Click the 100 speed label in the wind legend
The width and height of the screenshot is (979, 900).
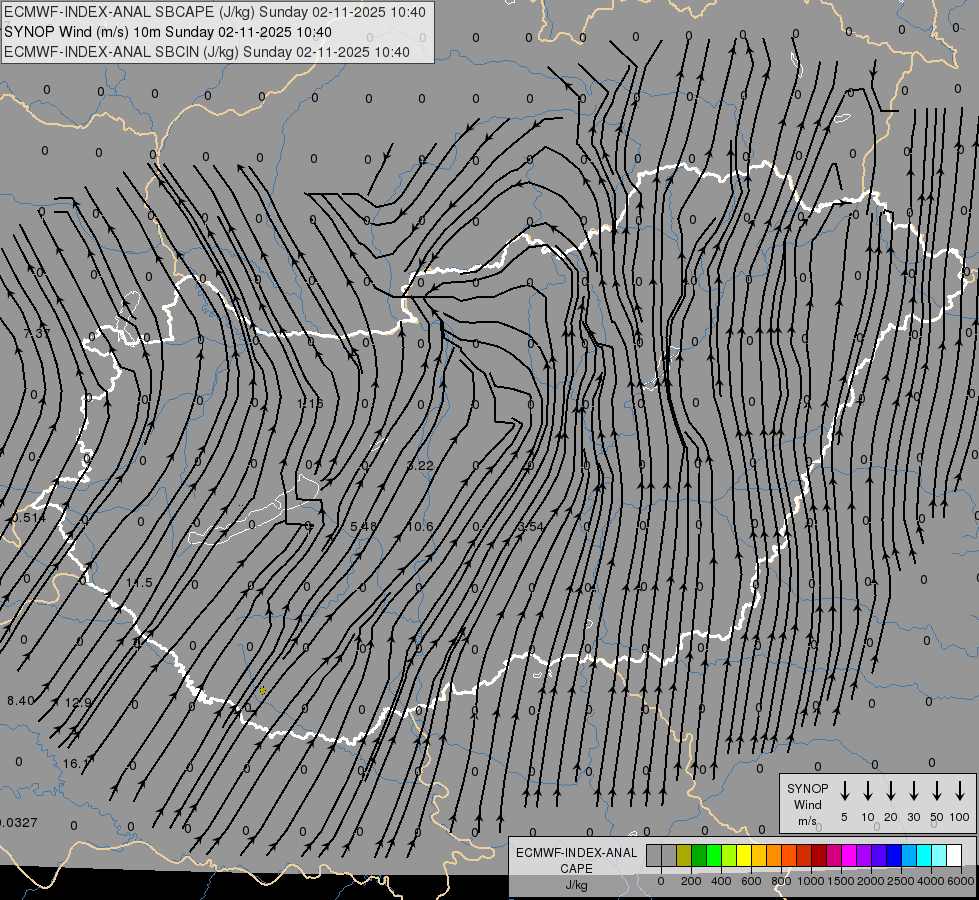point(960,817)
